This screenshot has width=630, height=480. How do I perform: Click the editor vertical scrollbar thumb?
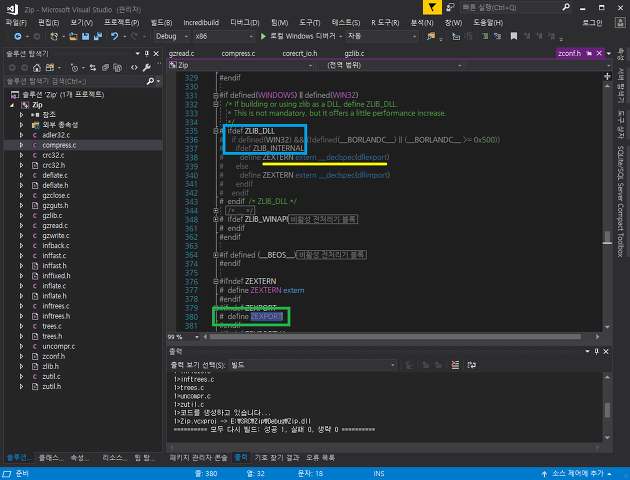[x=607, y=237]
